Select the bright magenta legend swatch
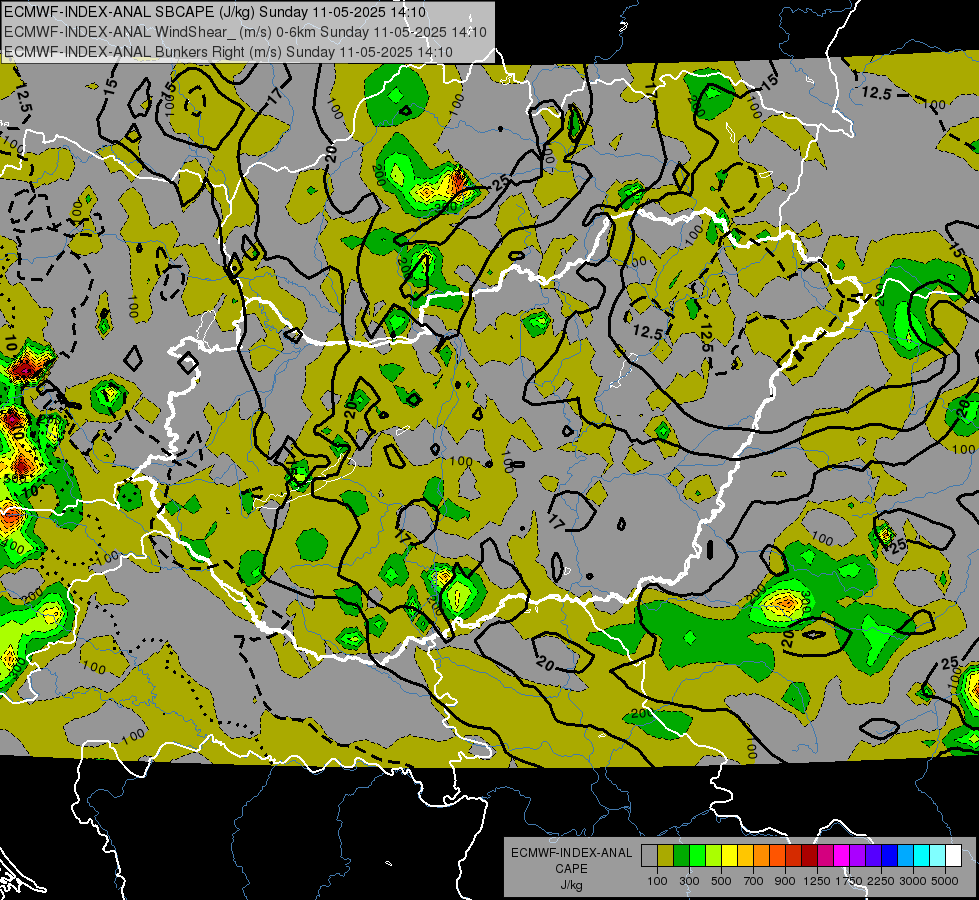 842,856
